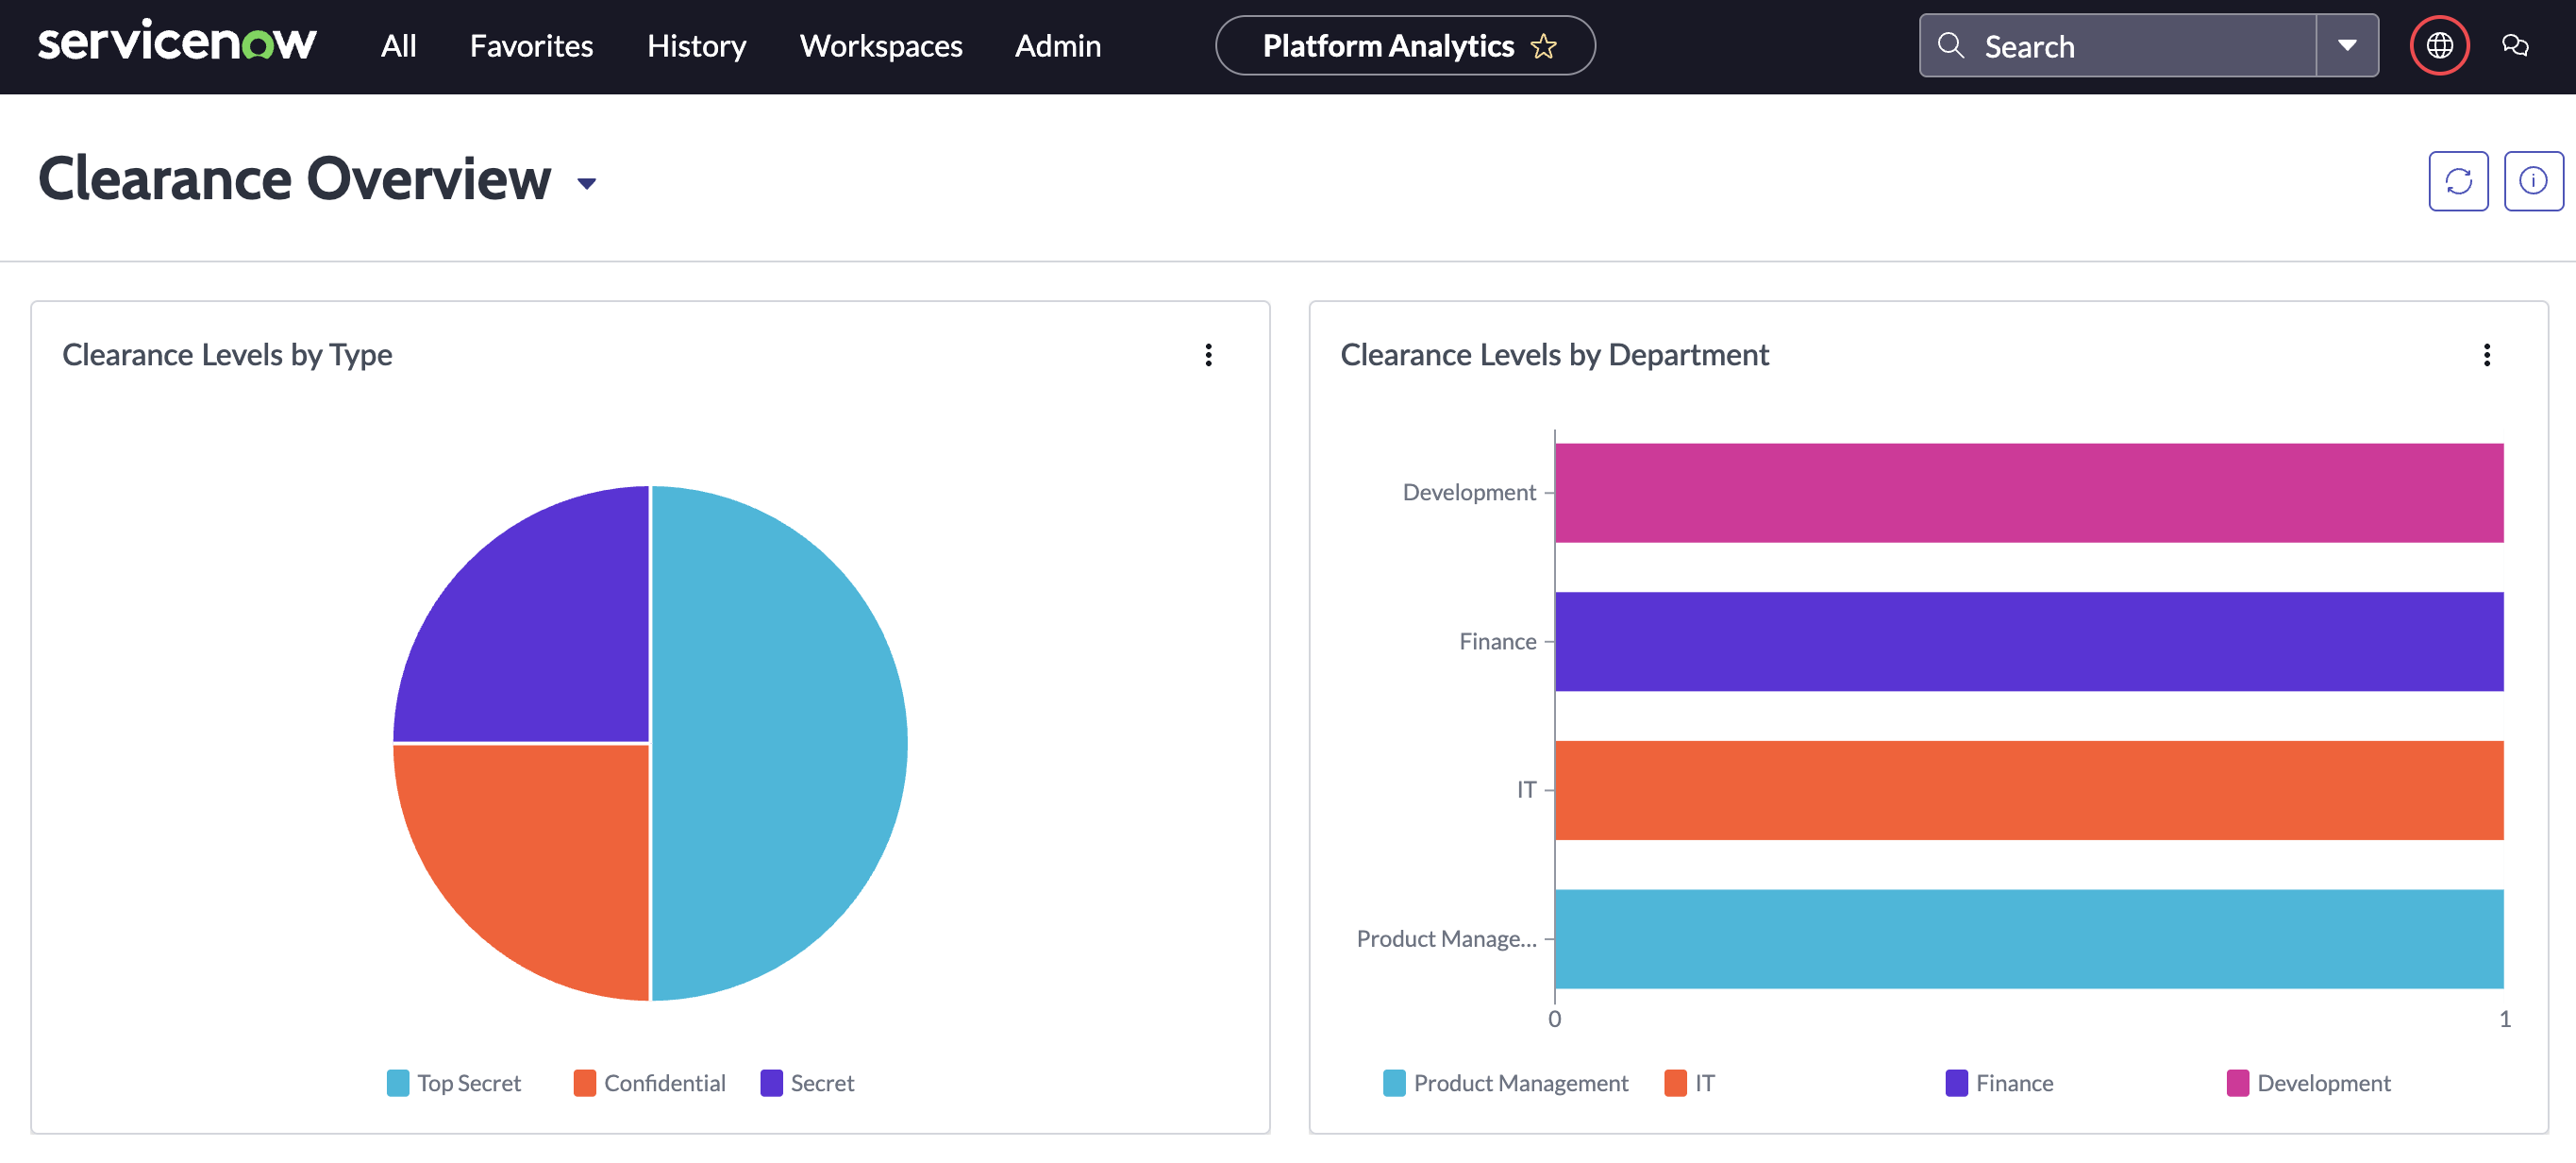Open options menu on Clearance Levels by Department
The height and width of the screenshot is (1163, 2576).
[x=2487, y=355]
